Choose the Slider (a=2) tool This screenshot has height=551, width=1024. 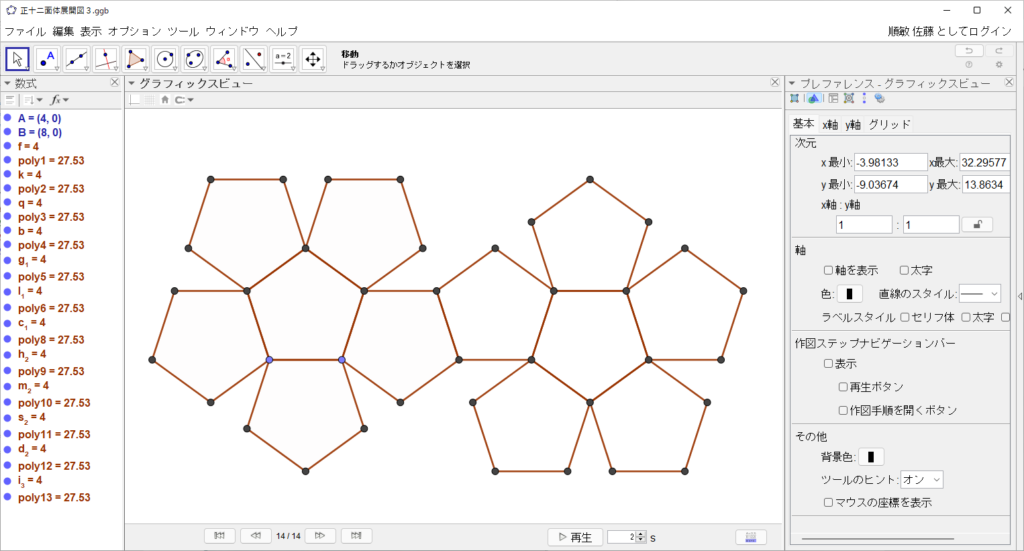pyautogui.click(x=283, y=60)
